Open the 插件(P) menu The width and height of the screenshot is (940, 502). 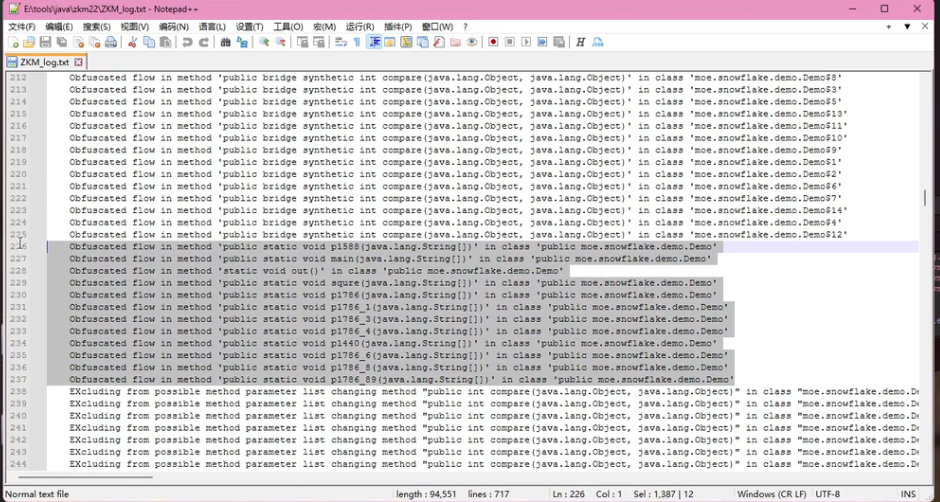point(397,27)
